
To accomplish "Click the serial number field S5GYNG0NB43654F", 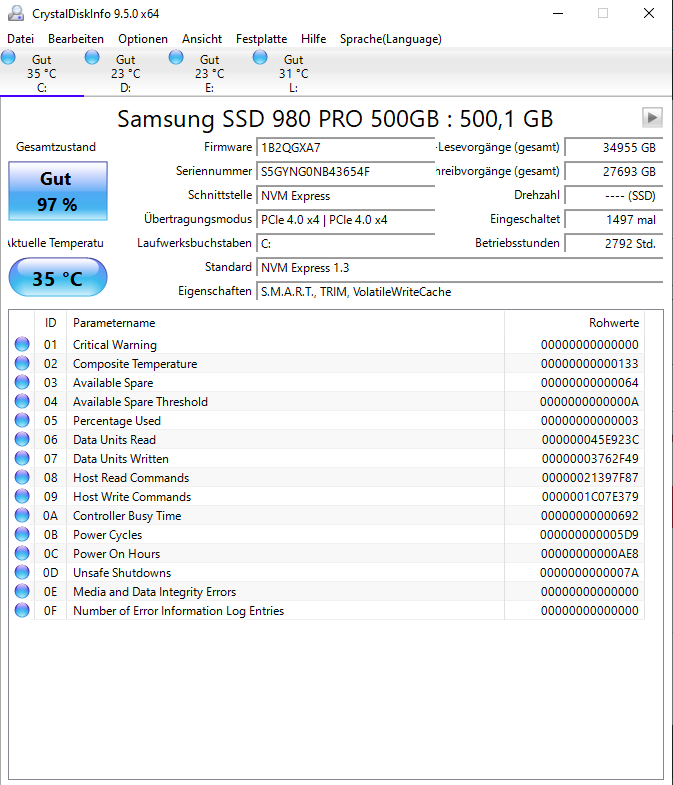I will (346, 172).
